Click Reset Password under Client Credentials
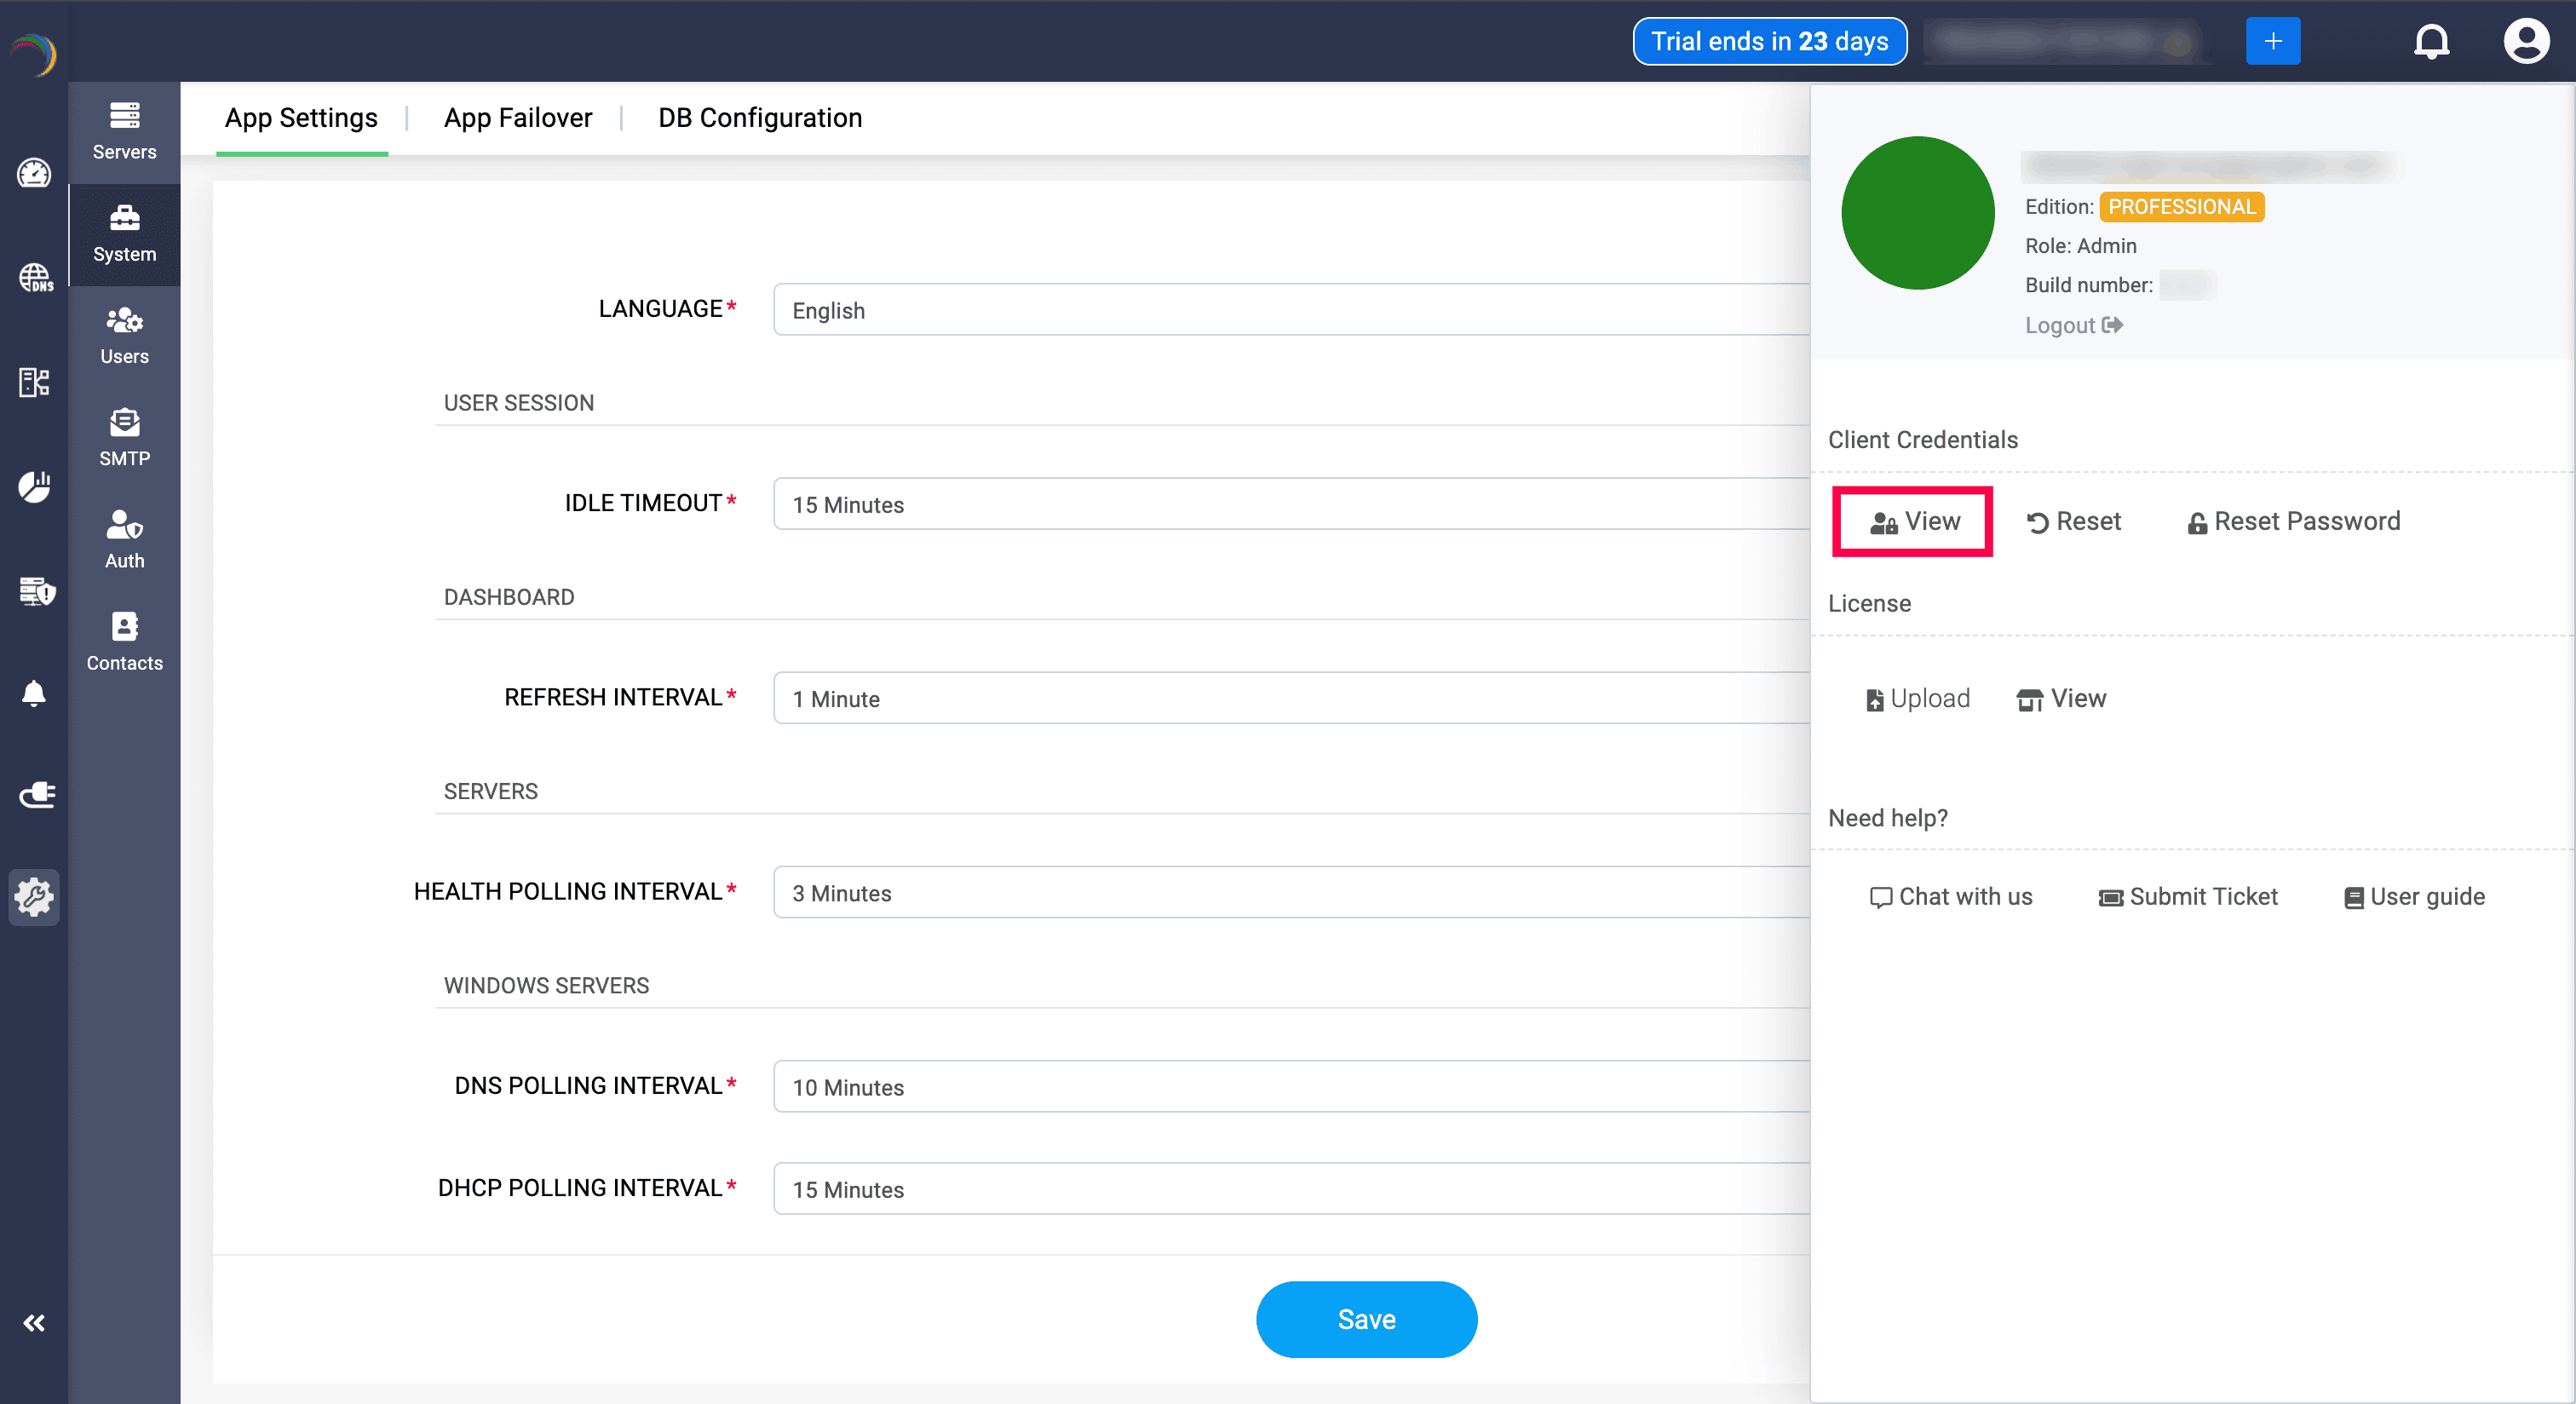The image size is (2576, 1404). 2293,521
